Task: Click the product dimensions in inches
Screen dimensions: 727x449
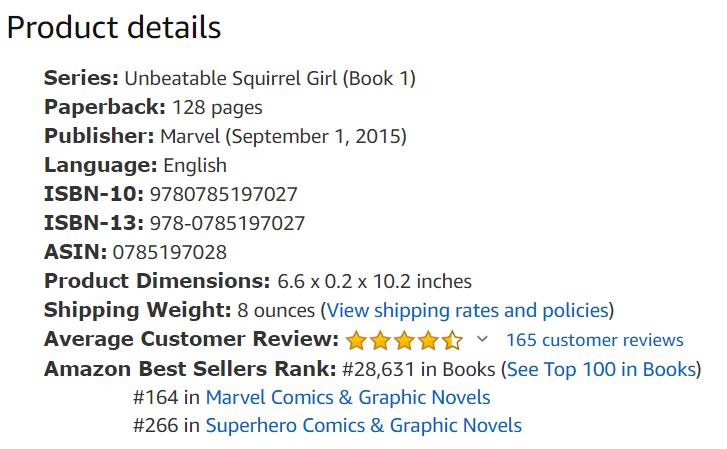Action: 373,281
